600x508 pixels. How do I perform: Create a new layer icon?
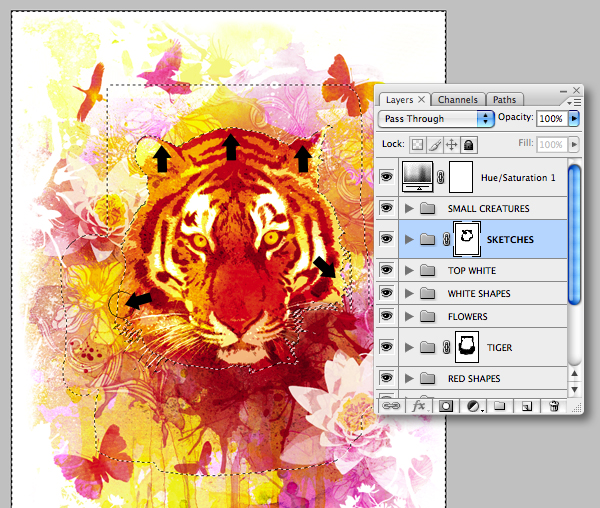click(527, 406)
